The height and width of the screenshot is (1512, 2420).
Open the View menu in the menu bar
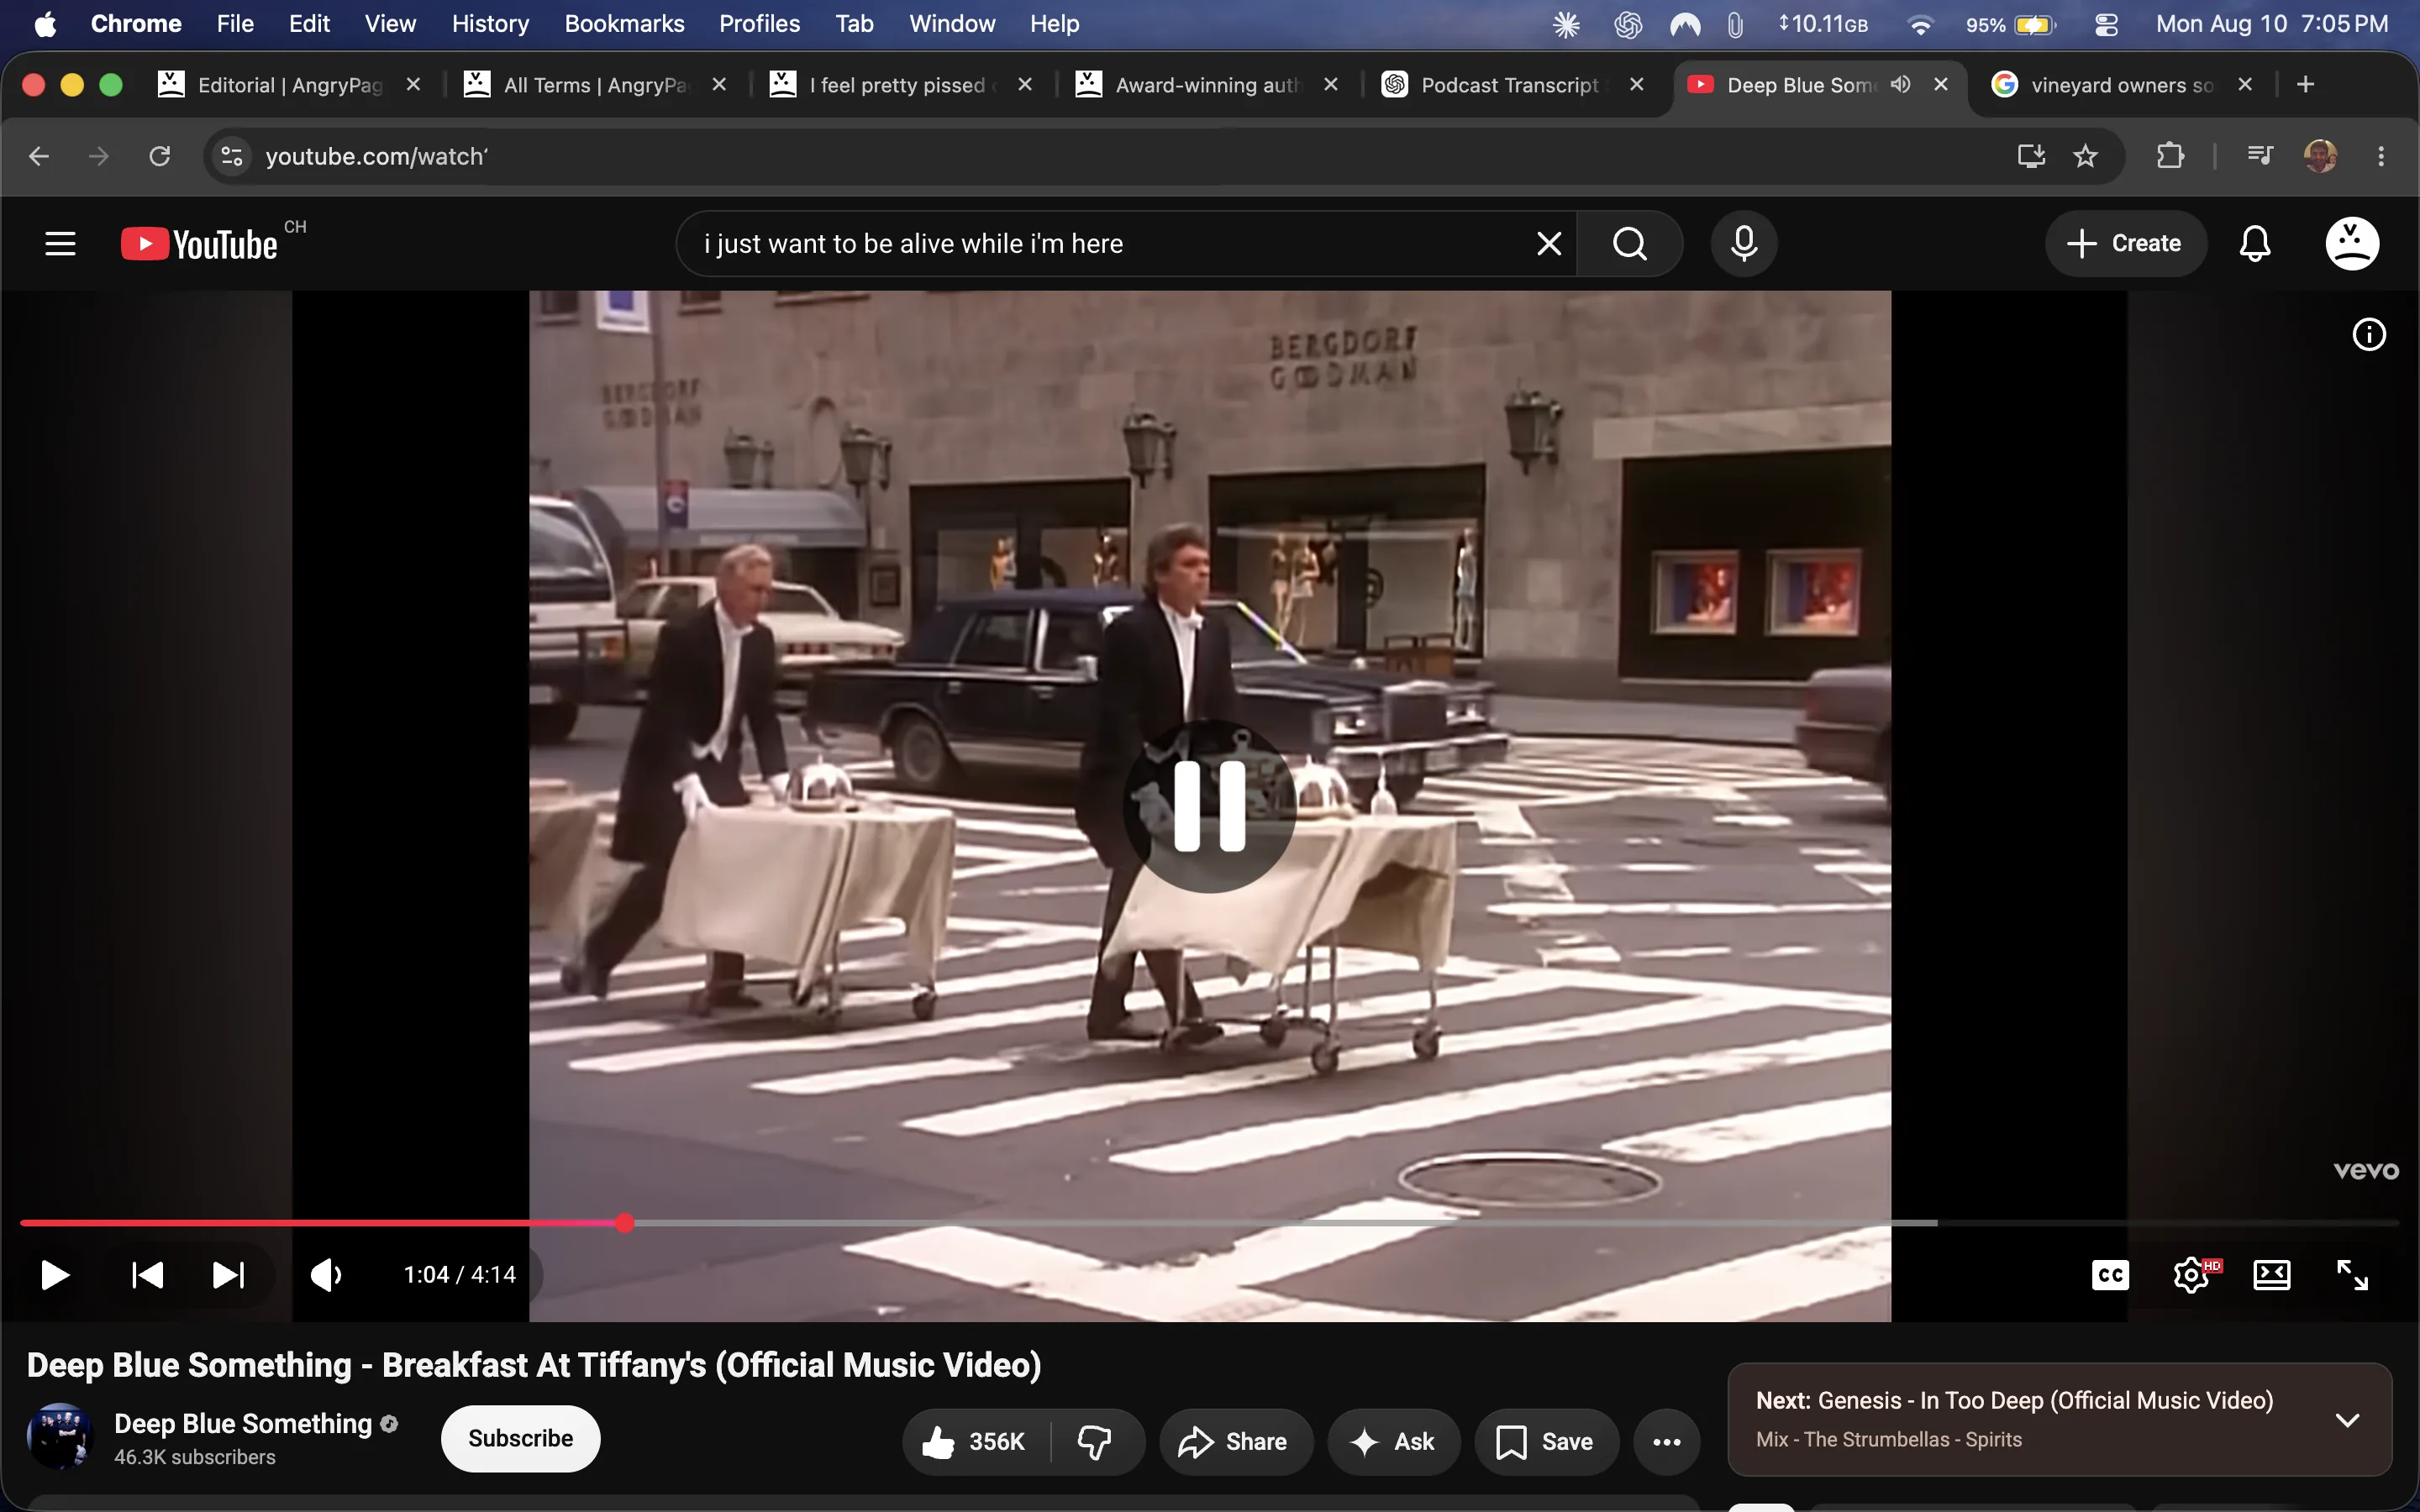click(x=390, y=24)
